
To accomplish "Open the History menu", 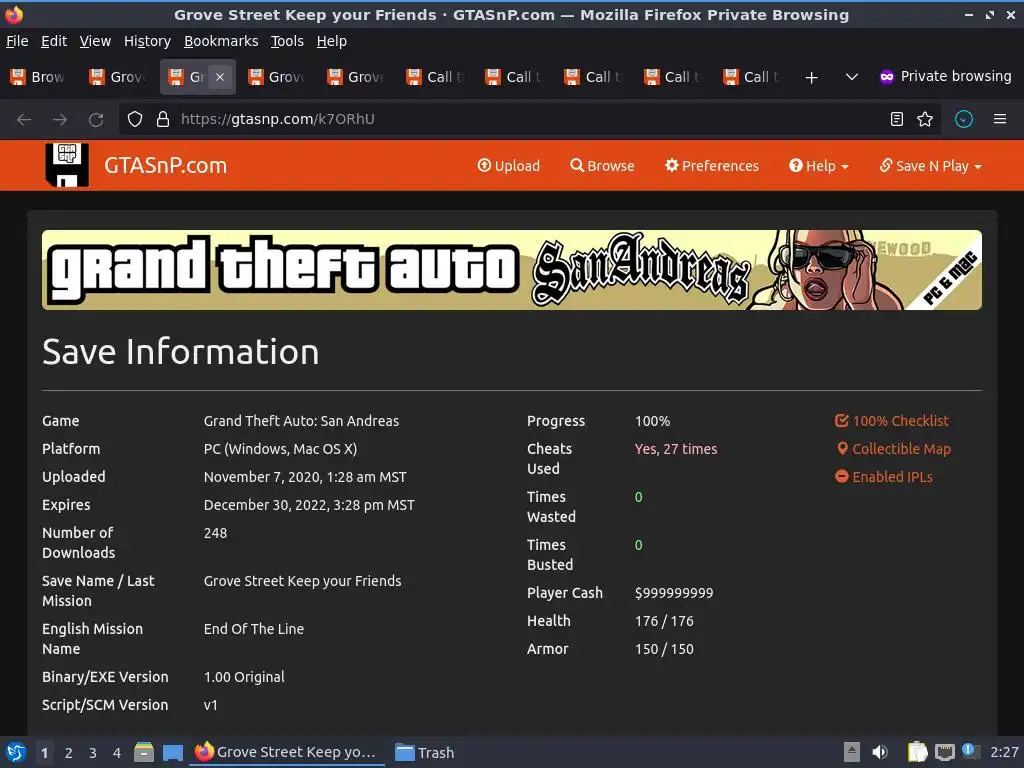I will coord(148,41).
